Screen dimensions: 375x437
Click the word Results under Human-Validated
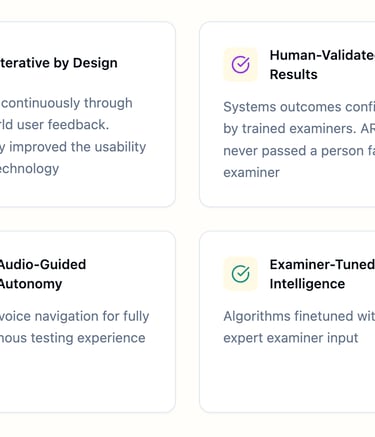point(293,74)
